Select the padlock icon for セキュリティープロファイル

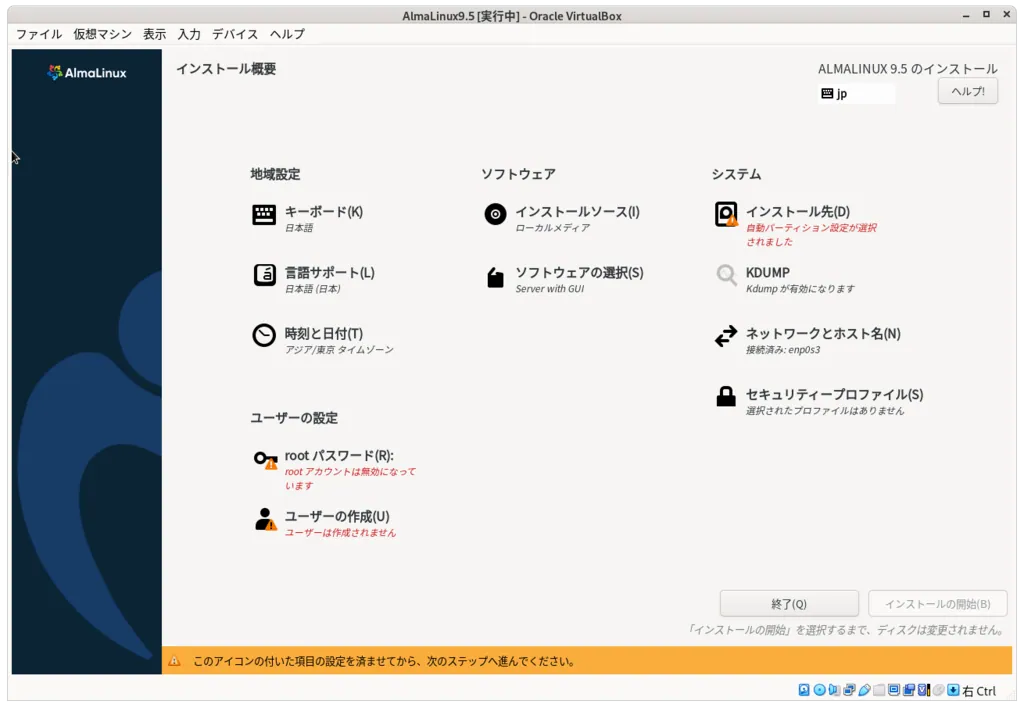pos(726,396)
